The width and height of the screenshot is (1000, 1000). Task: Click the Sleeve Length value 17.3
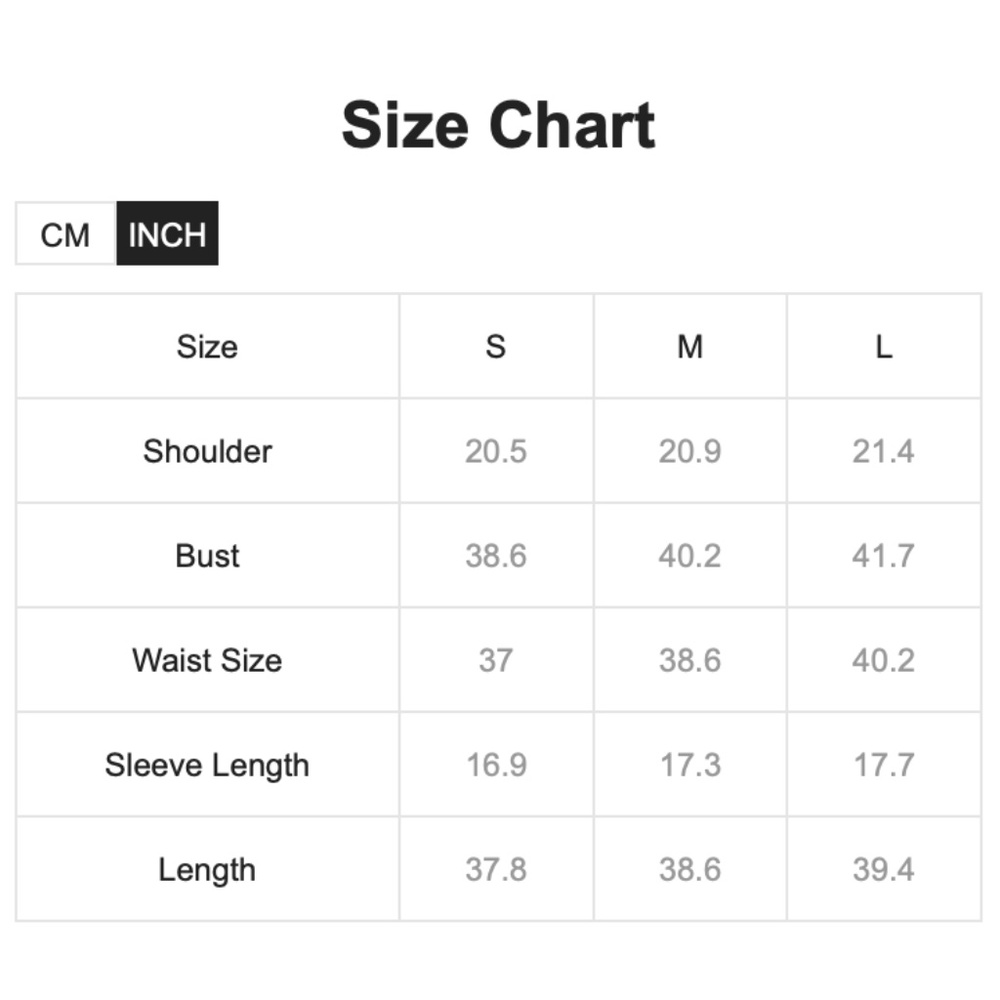point(690,765)
